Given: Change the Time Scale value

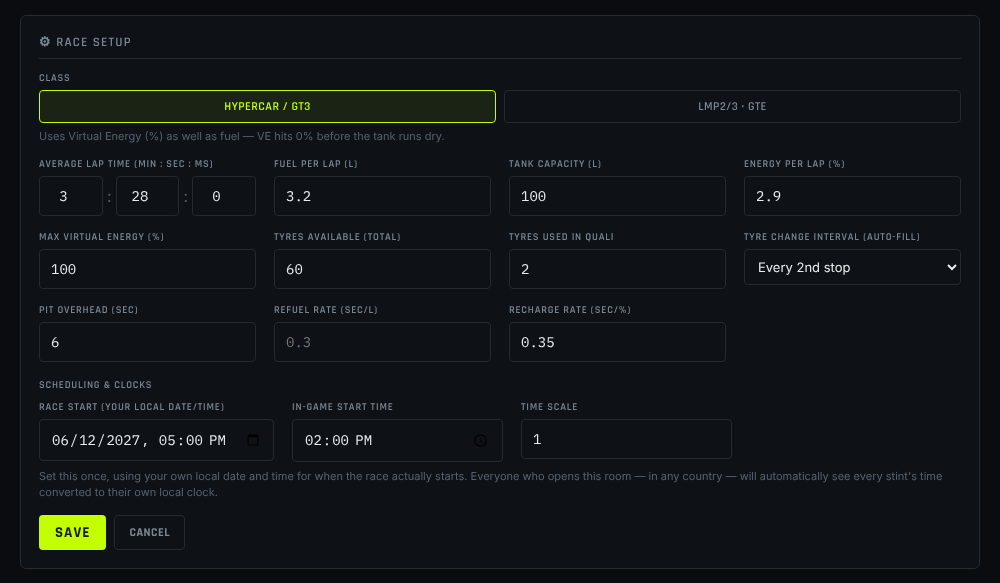Looking at the screenshot, I should pyautogui.click(x=626, y=439).
